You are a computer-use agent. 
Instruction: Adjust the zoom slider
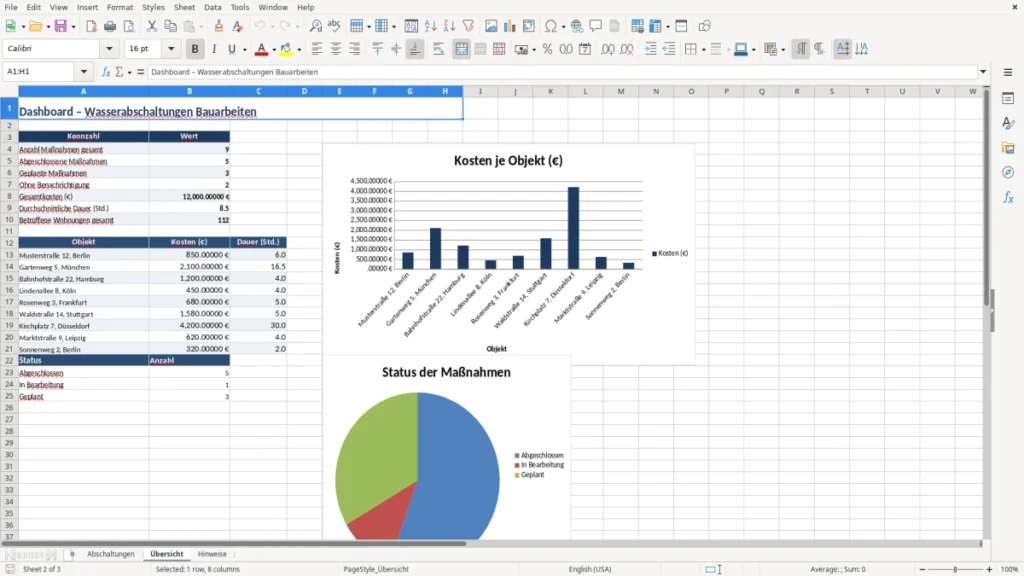pyautogui.click(x=955, y=569)
